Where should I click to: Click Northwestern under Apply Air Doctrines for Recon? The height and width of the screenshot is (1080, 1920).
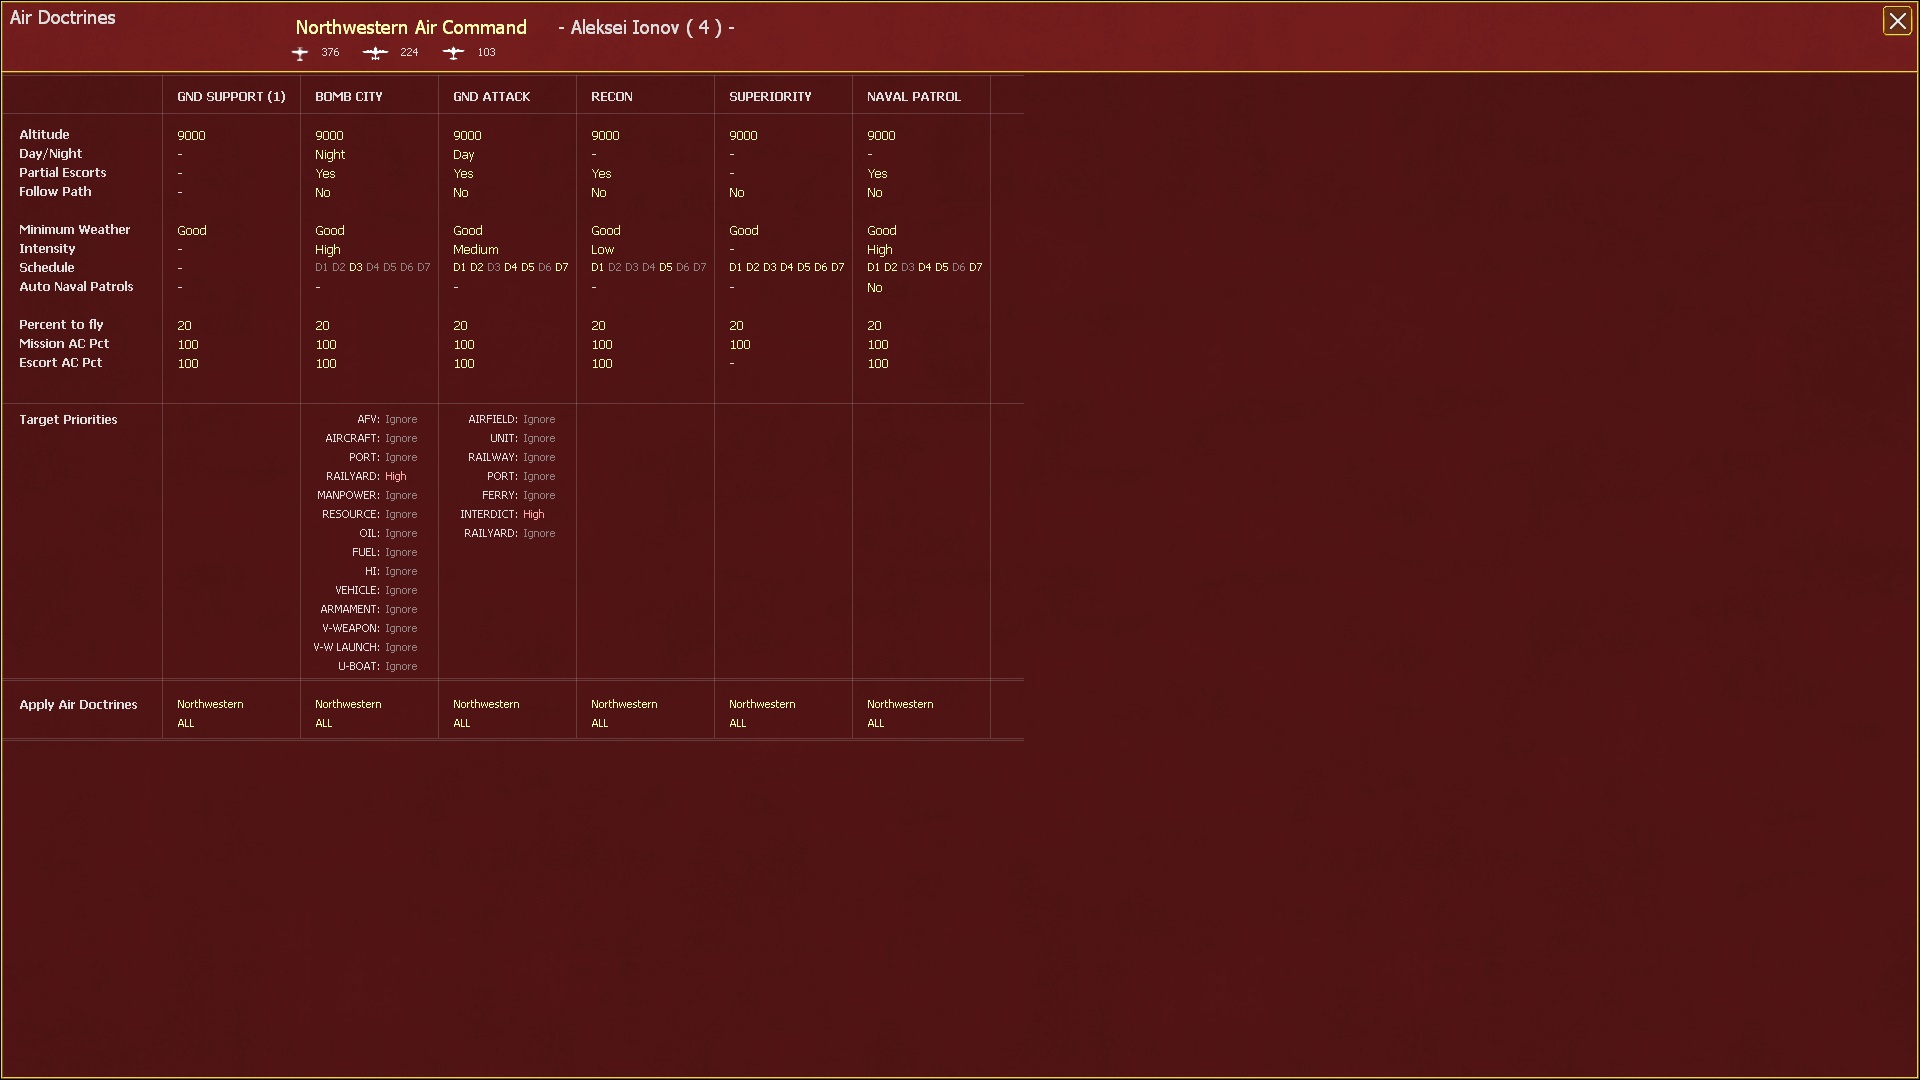pyautogui.click(x=623, y=704)
